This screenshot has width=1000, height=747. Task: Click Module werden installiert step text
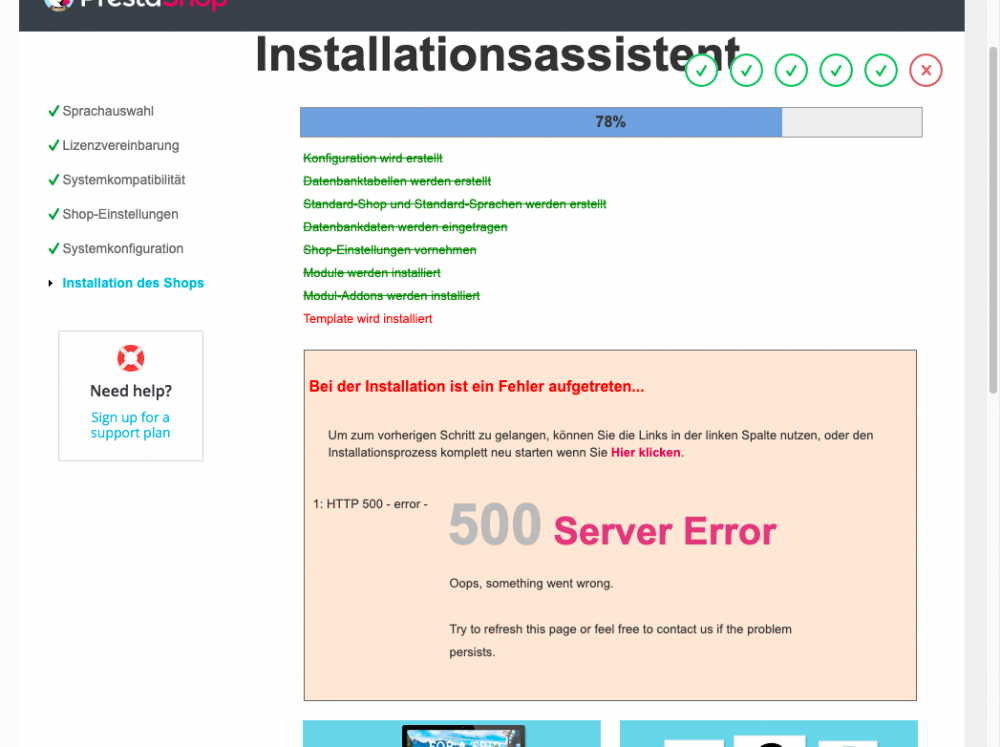point(372,273)
